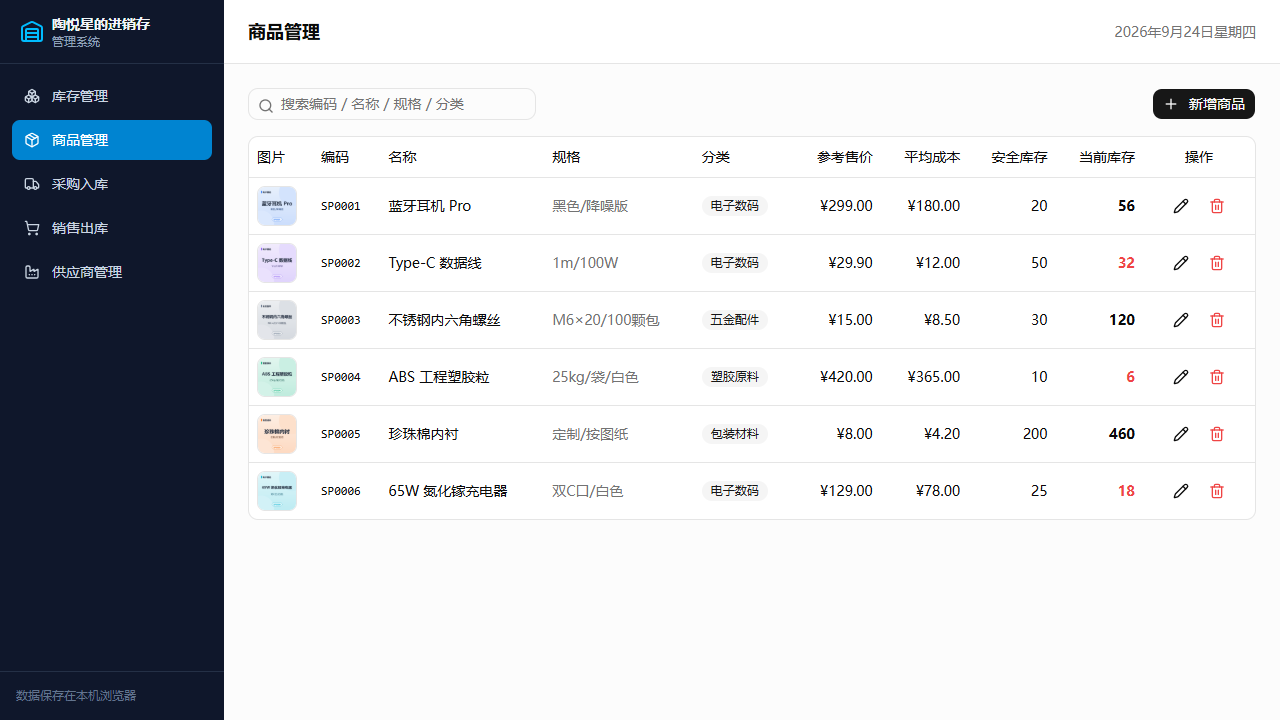Click the 平均成本 column header
Image resolution: width=1280 pixels, height=720 pixels.
click(x=932, y=157)
